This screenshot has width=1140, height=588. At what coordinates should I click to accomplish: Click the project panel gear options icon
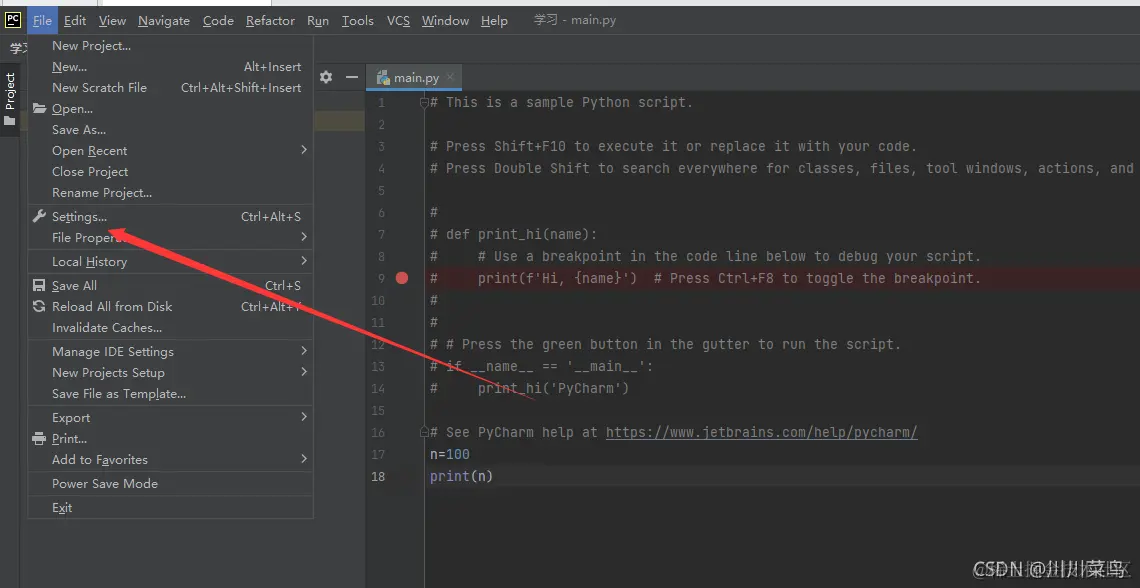click(326, 77)
